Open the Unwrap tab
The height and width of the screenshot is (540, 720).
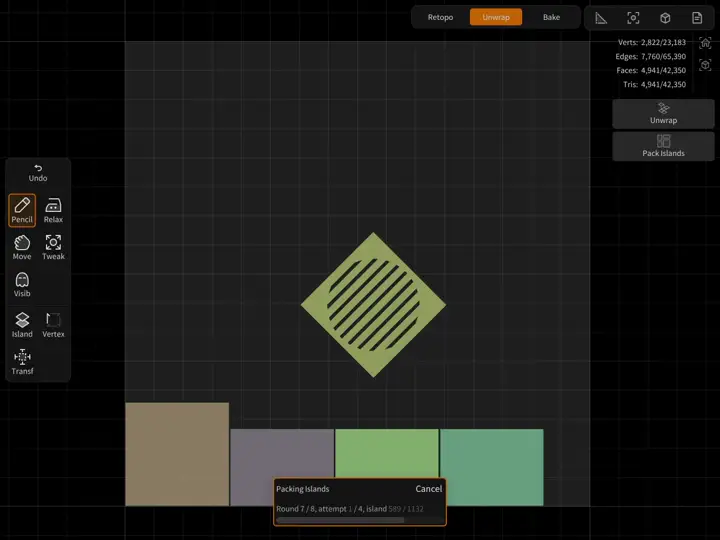(x=496, y=17)
